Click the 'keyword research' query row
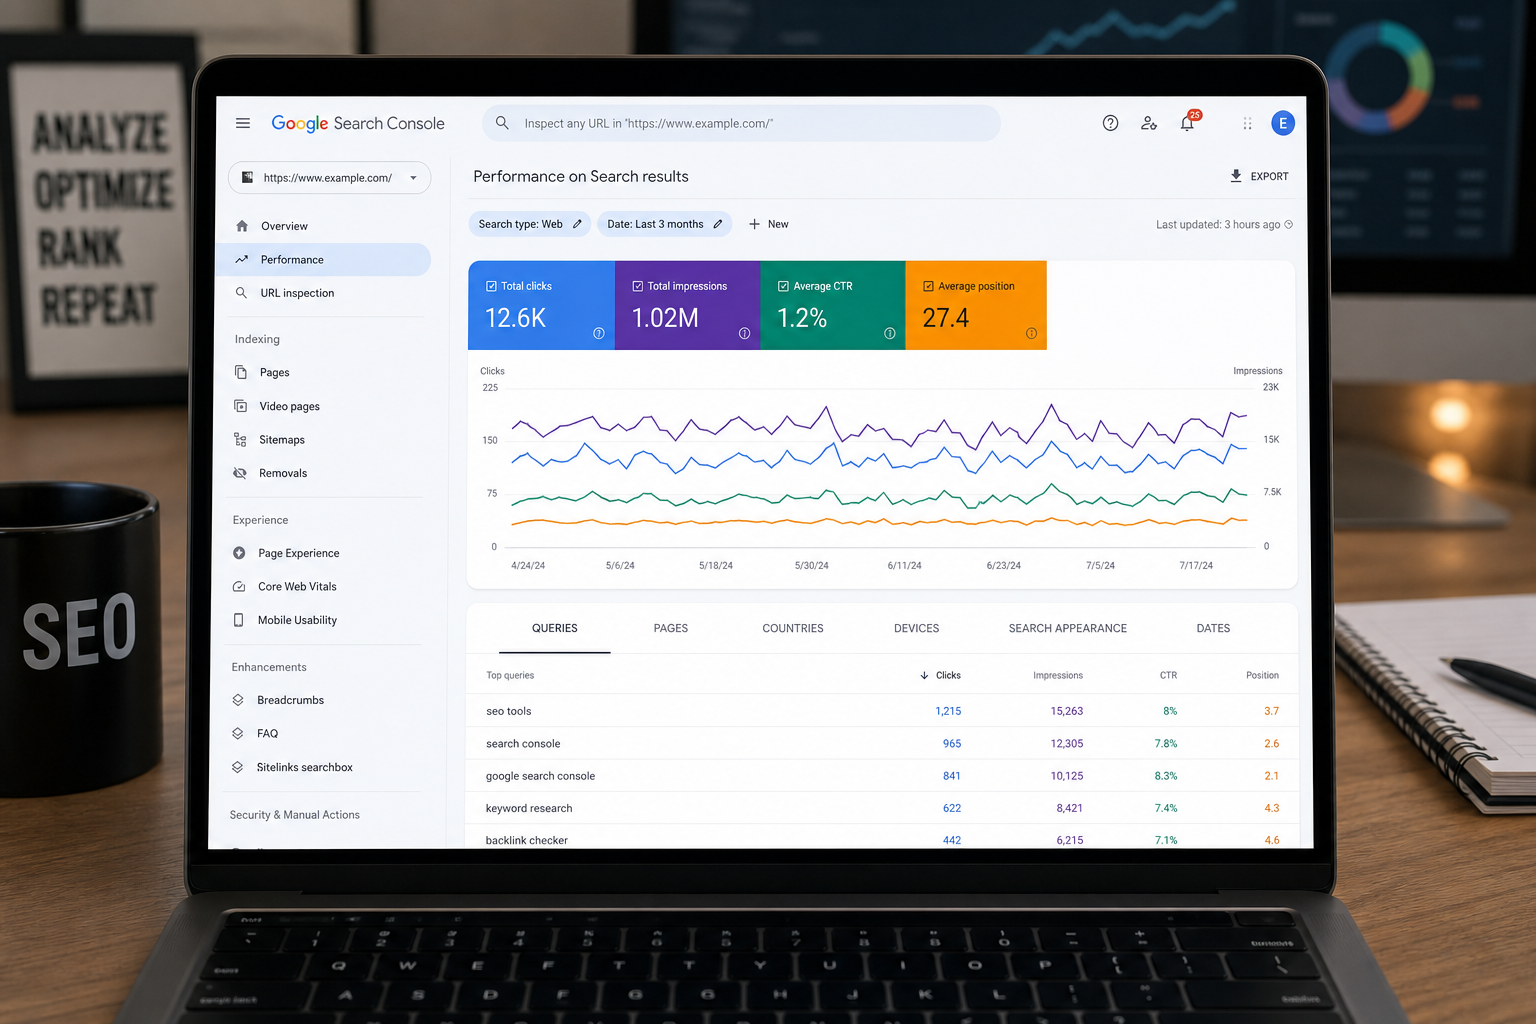 882,808
